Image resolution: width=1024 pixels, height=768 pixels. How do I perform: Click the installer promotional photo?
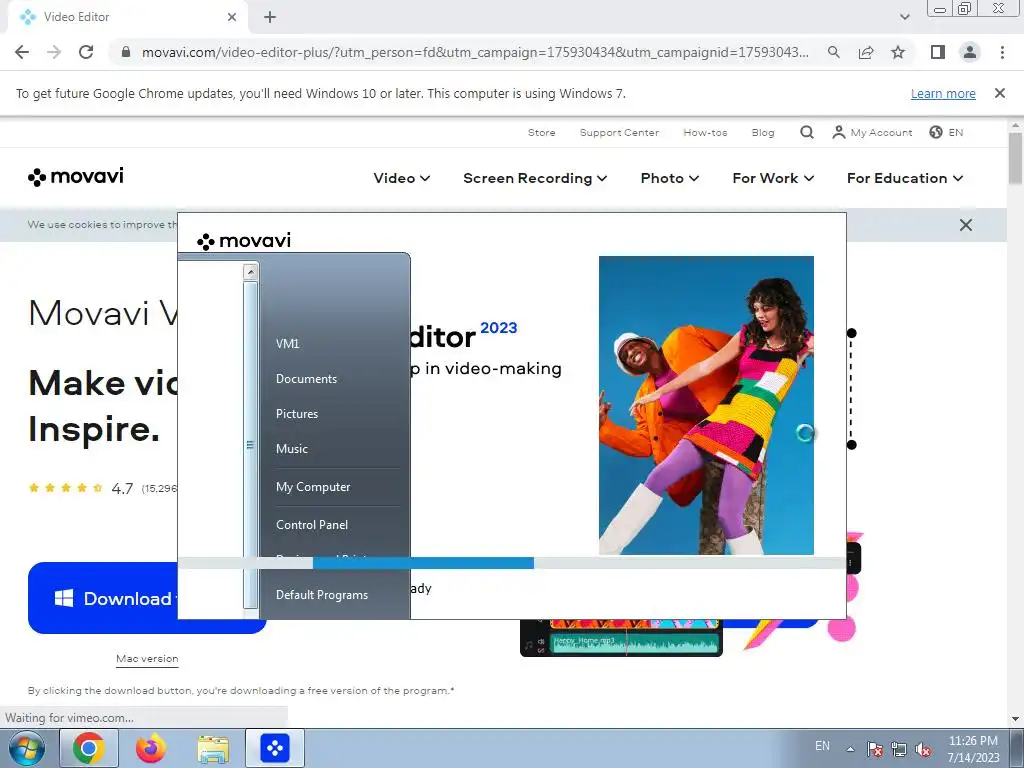tap(706, 405)
